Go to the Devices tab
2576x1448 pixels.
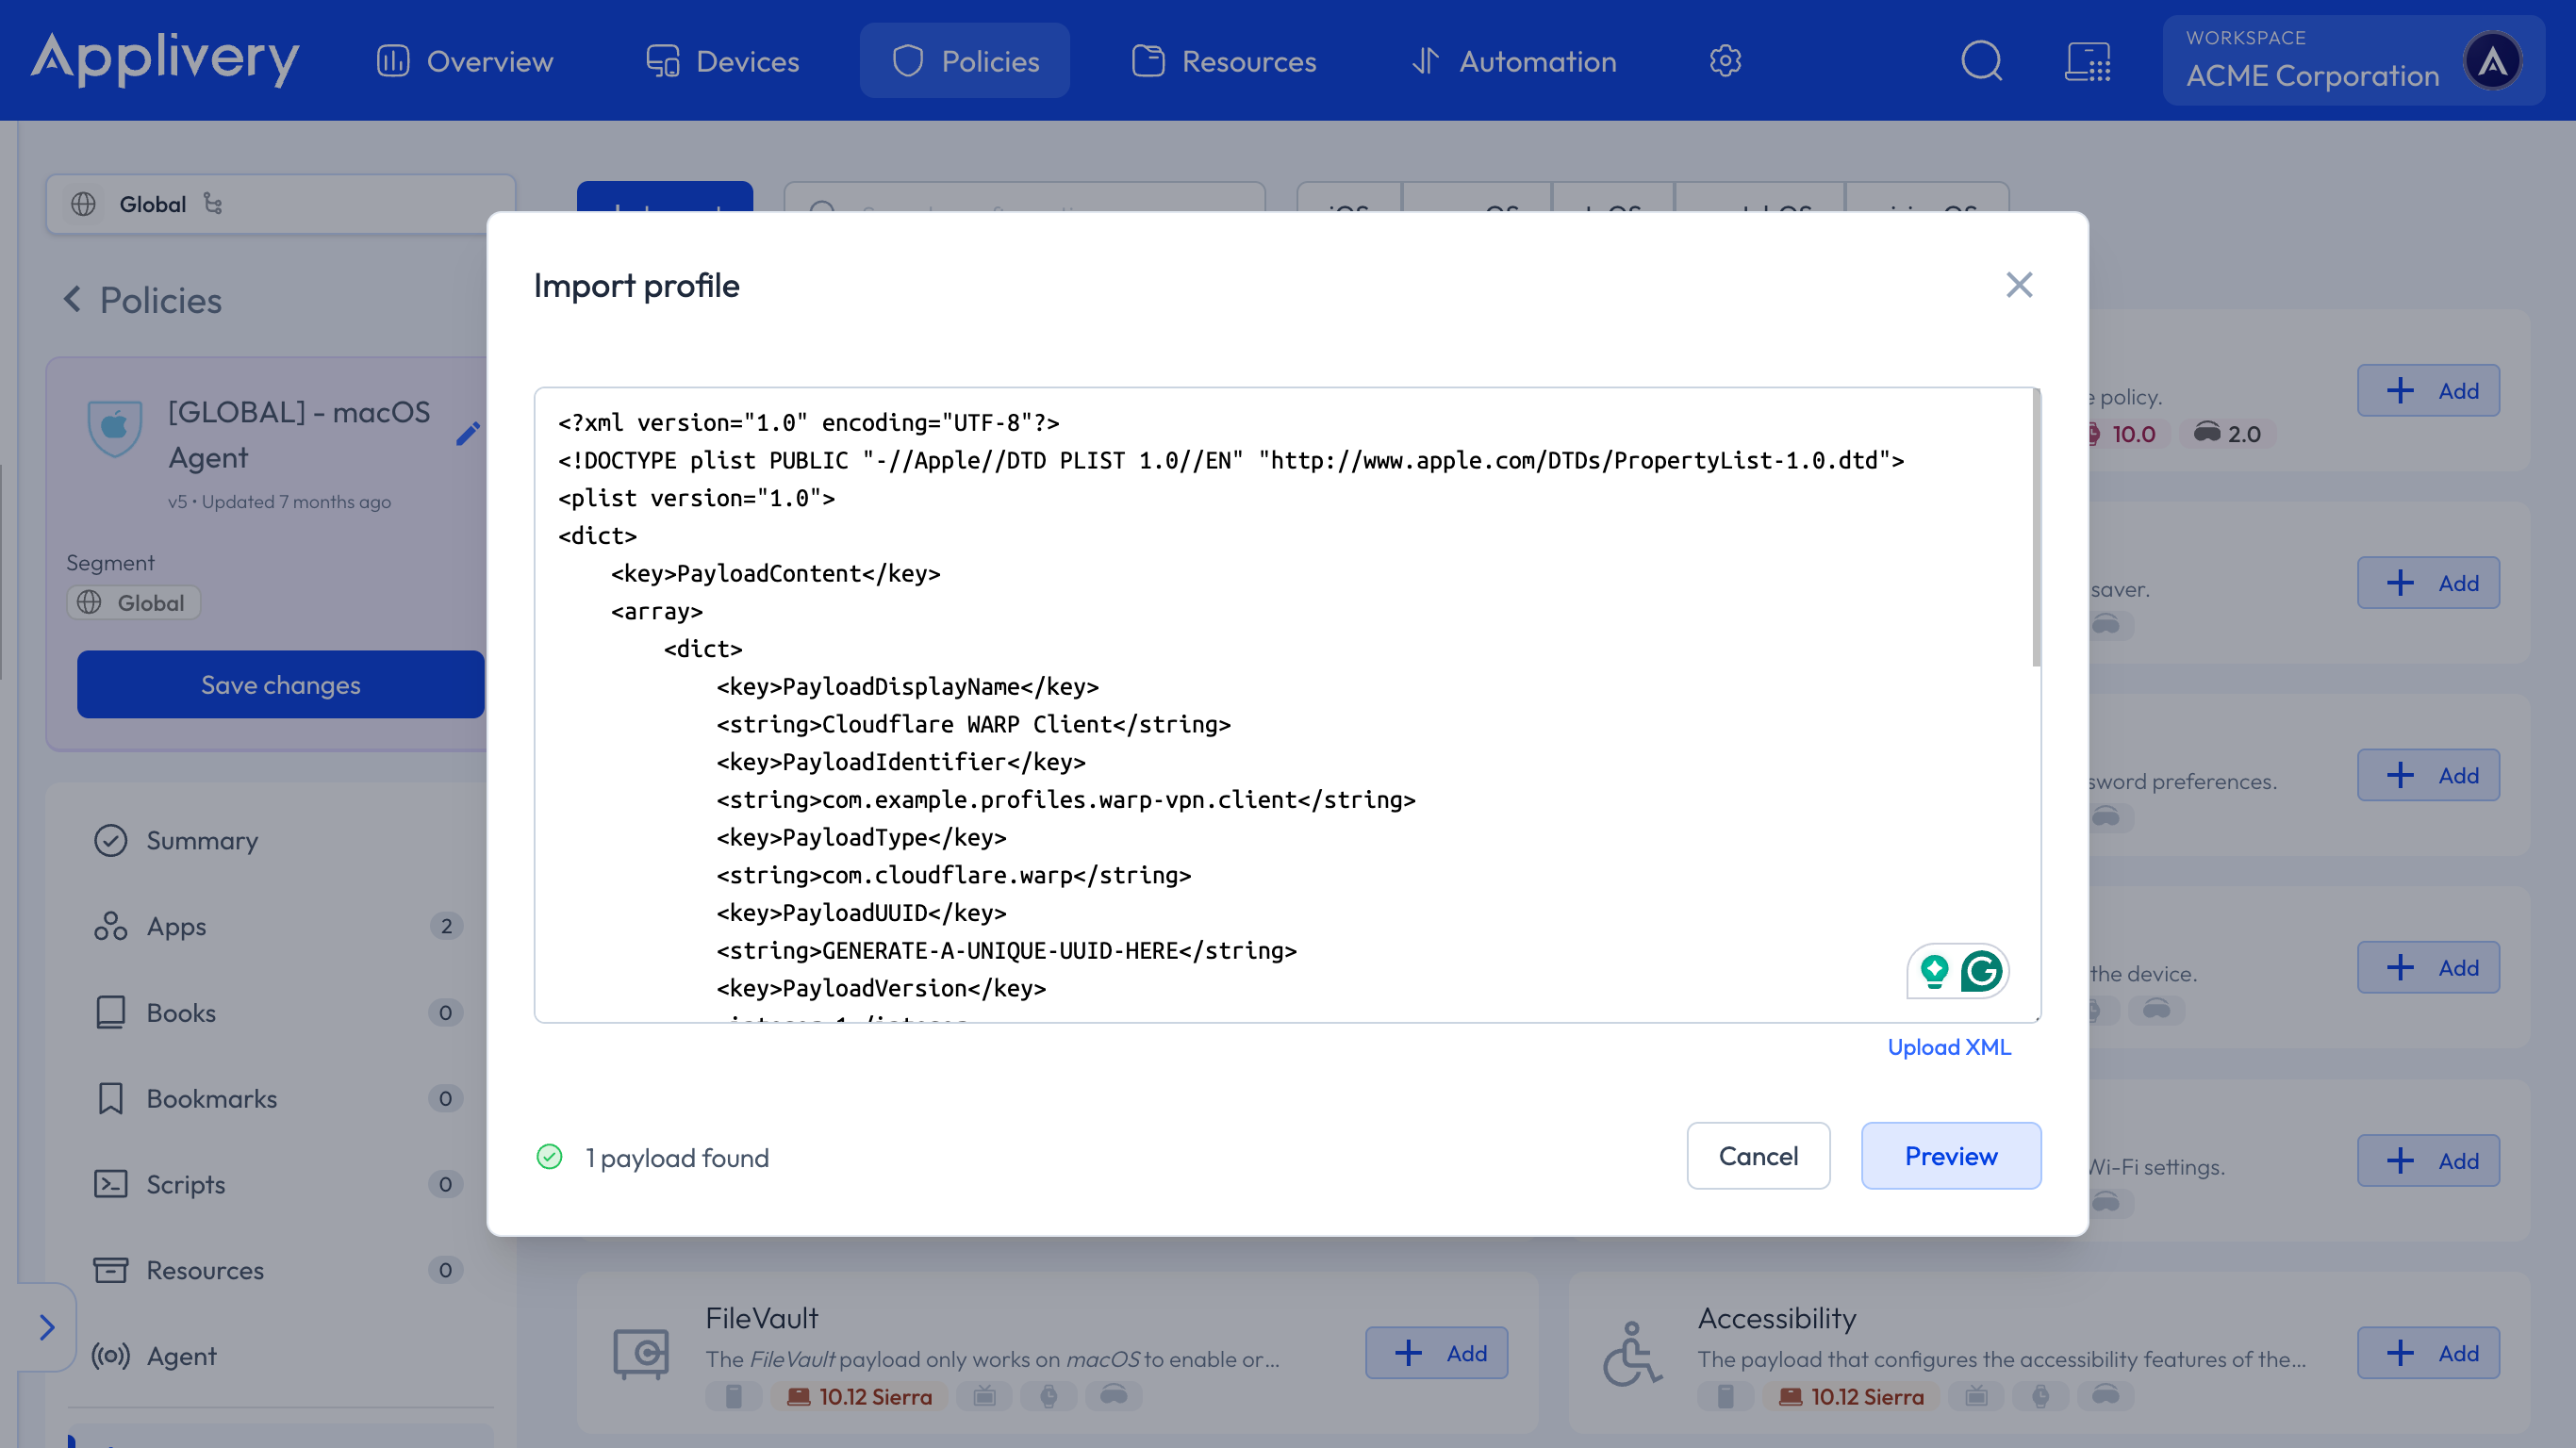pyautogui.click(x=722, y=61)
